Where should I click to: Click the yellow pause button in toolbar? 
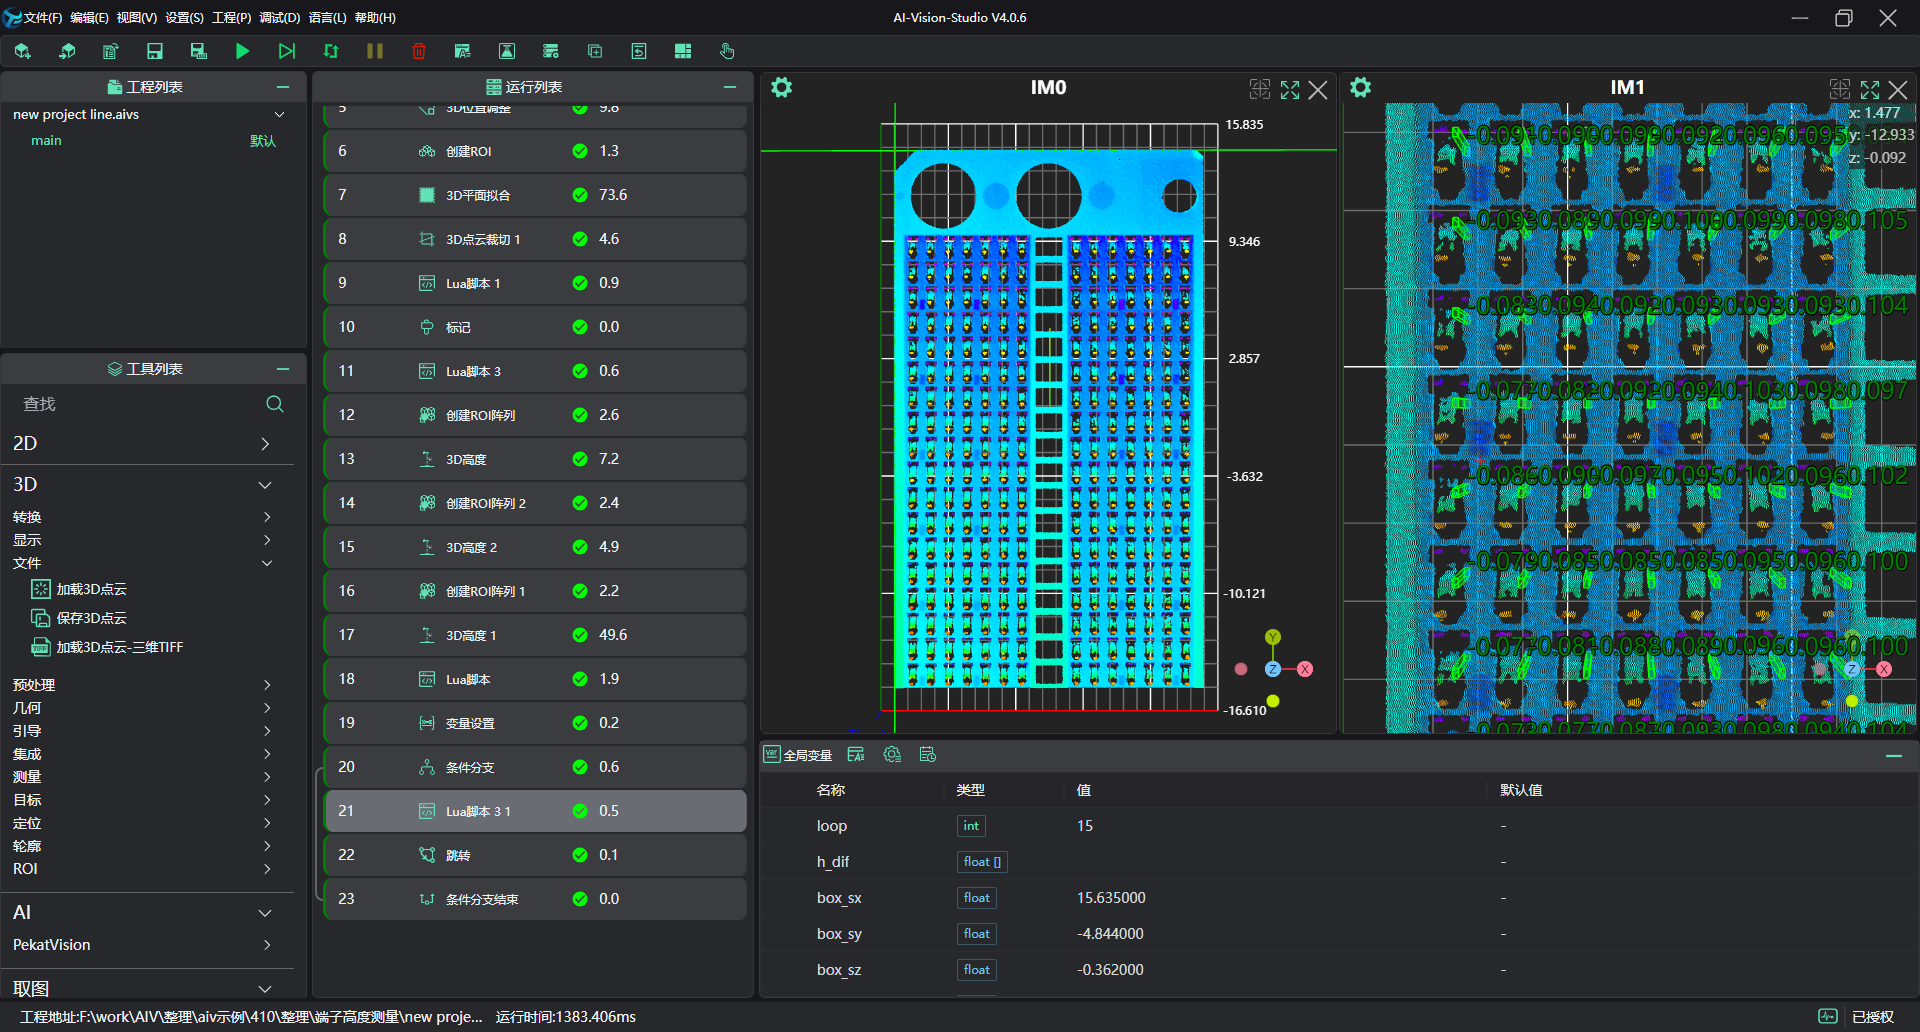(375, 51)
